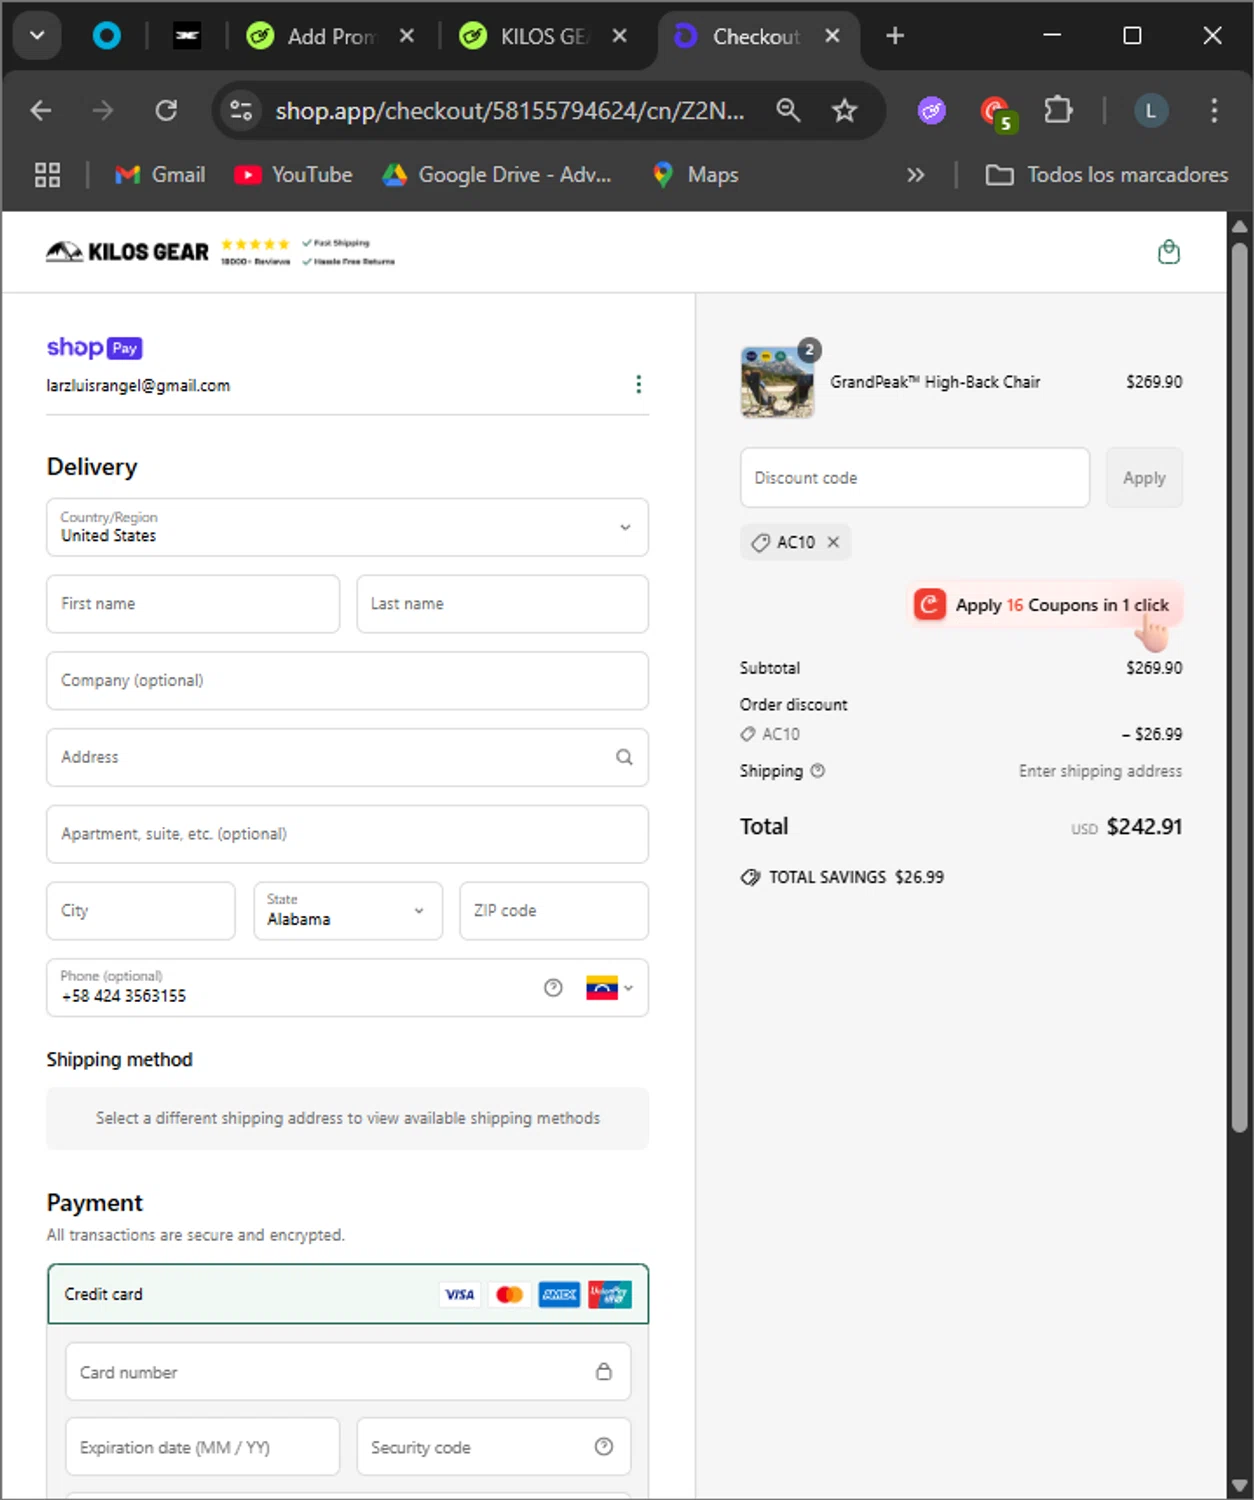
Task: Close the Add Prom tab
Action: tap(407, 36)
